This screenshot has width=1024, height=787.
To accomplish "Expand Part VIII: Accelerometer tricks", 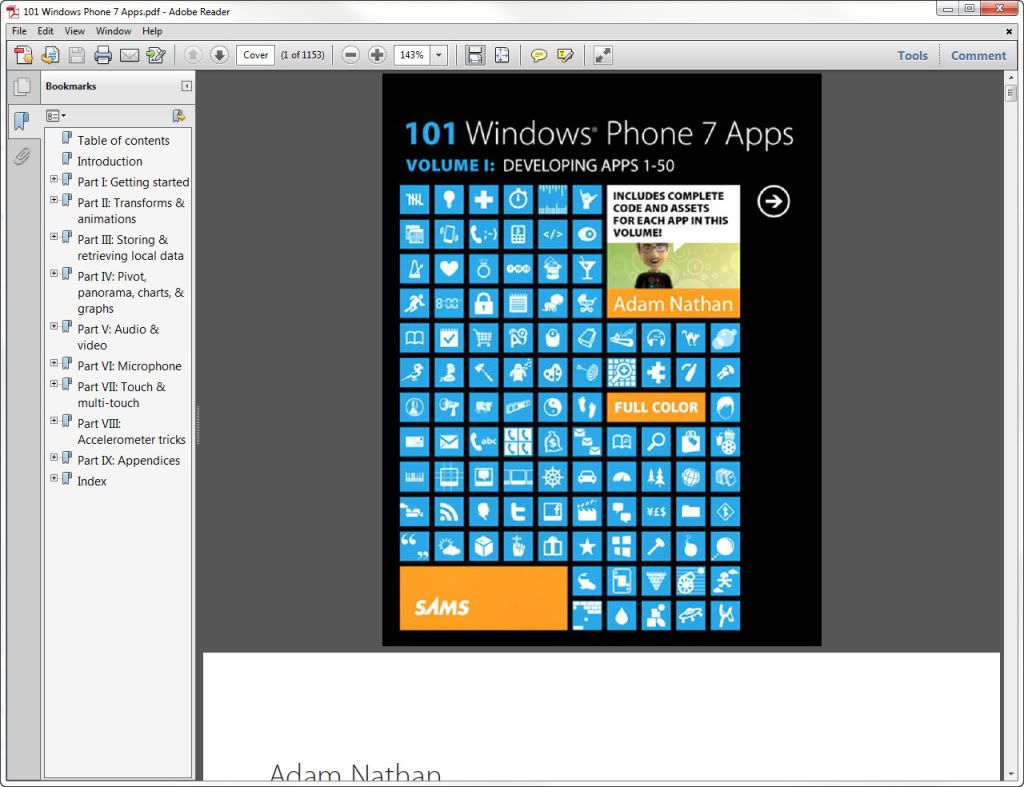I will click(54, 420).
